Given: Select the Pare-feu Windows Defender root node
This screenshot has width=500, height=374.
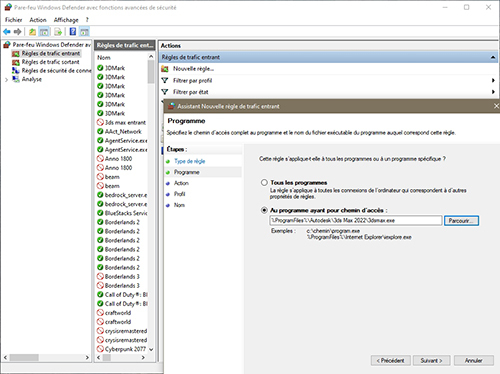Looking at the screenshot, I should [x=51, y=45].
